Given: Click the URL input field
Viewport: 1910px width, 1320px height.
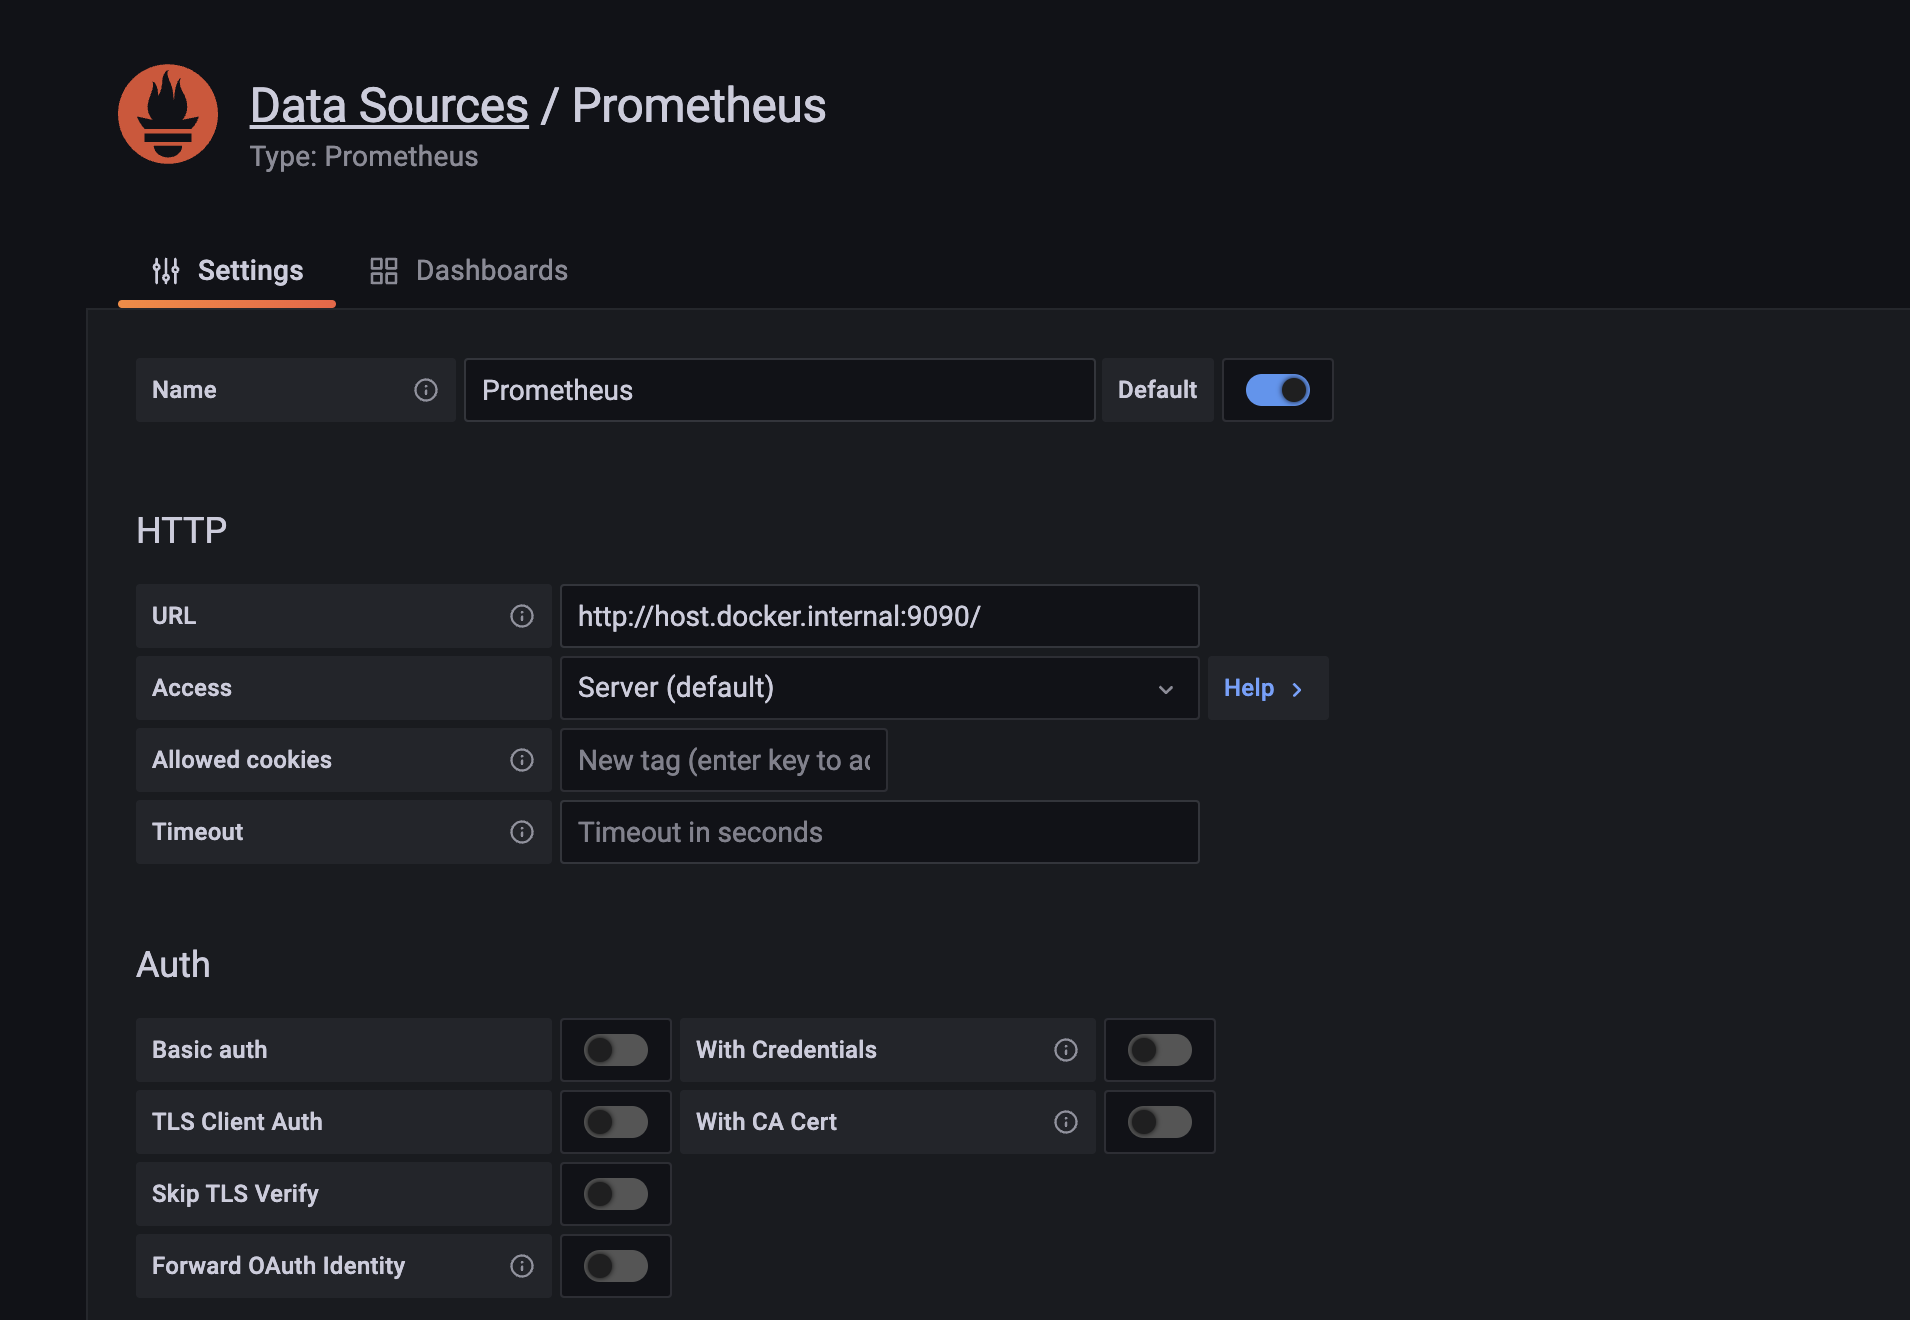Looking at the screenshot, I should [x=880, y=616].
